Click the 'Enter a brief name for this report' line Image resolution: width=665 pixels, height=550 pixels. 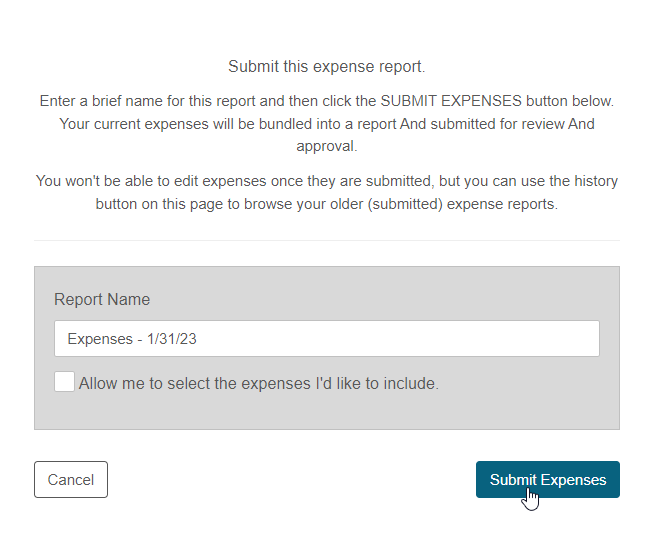click(327, 101)
